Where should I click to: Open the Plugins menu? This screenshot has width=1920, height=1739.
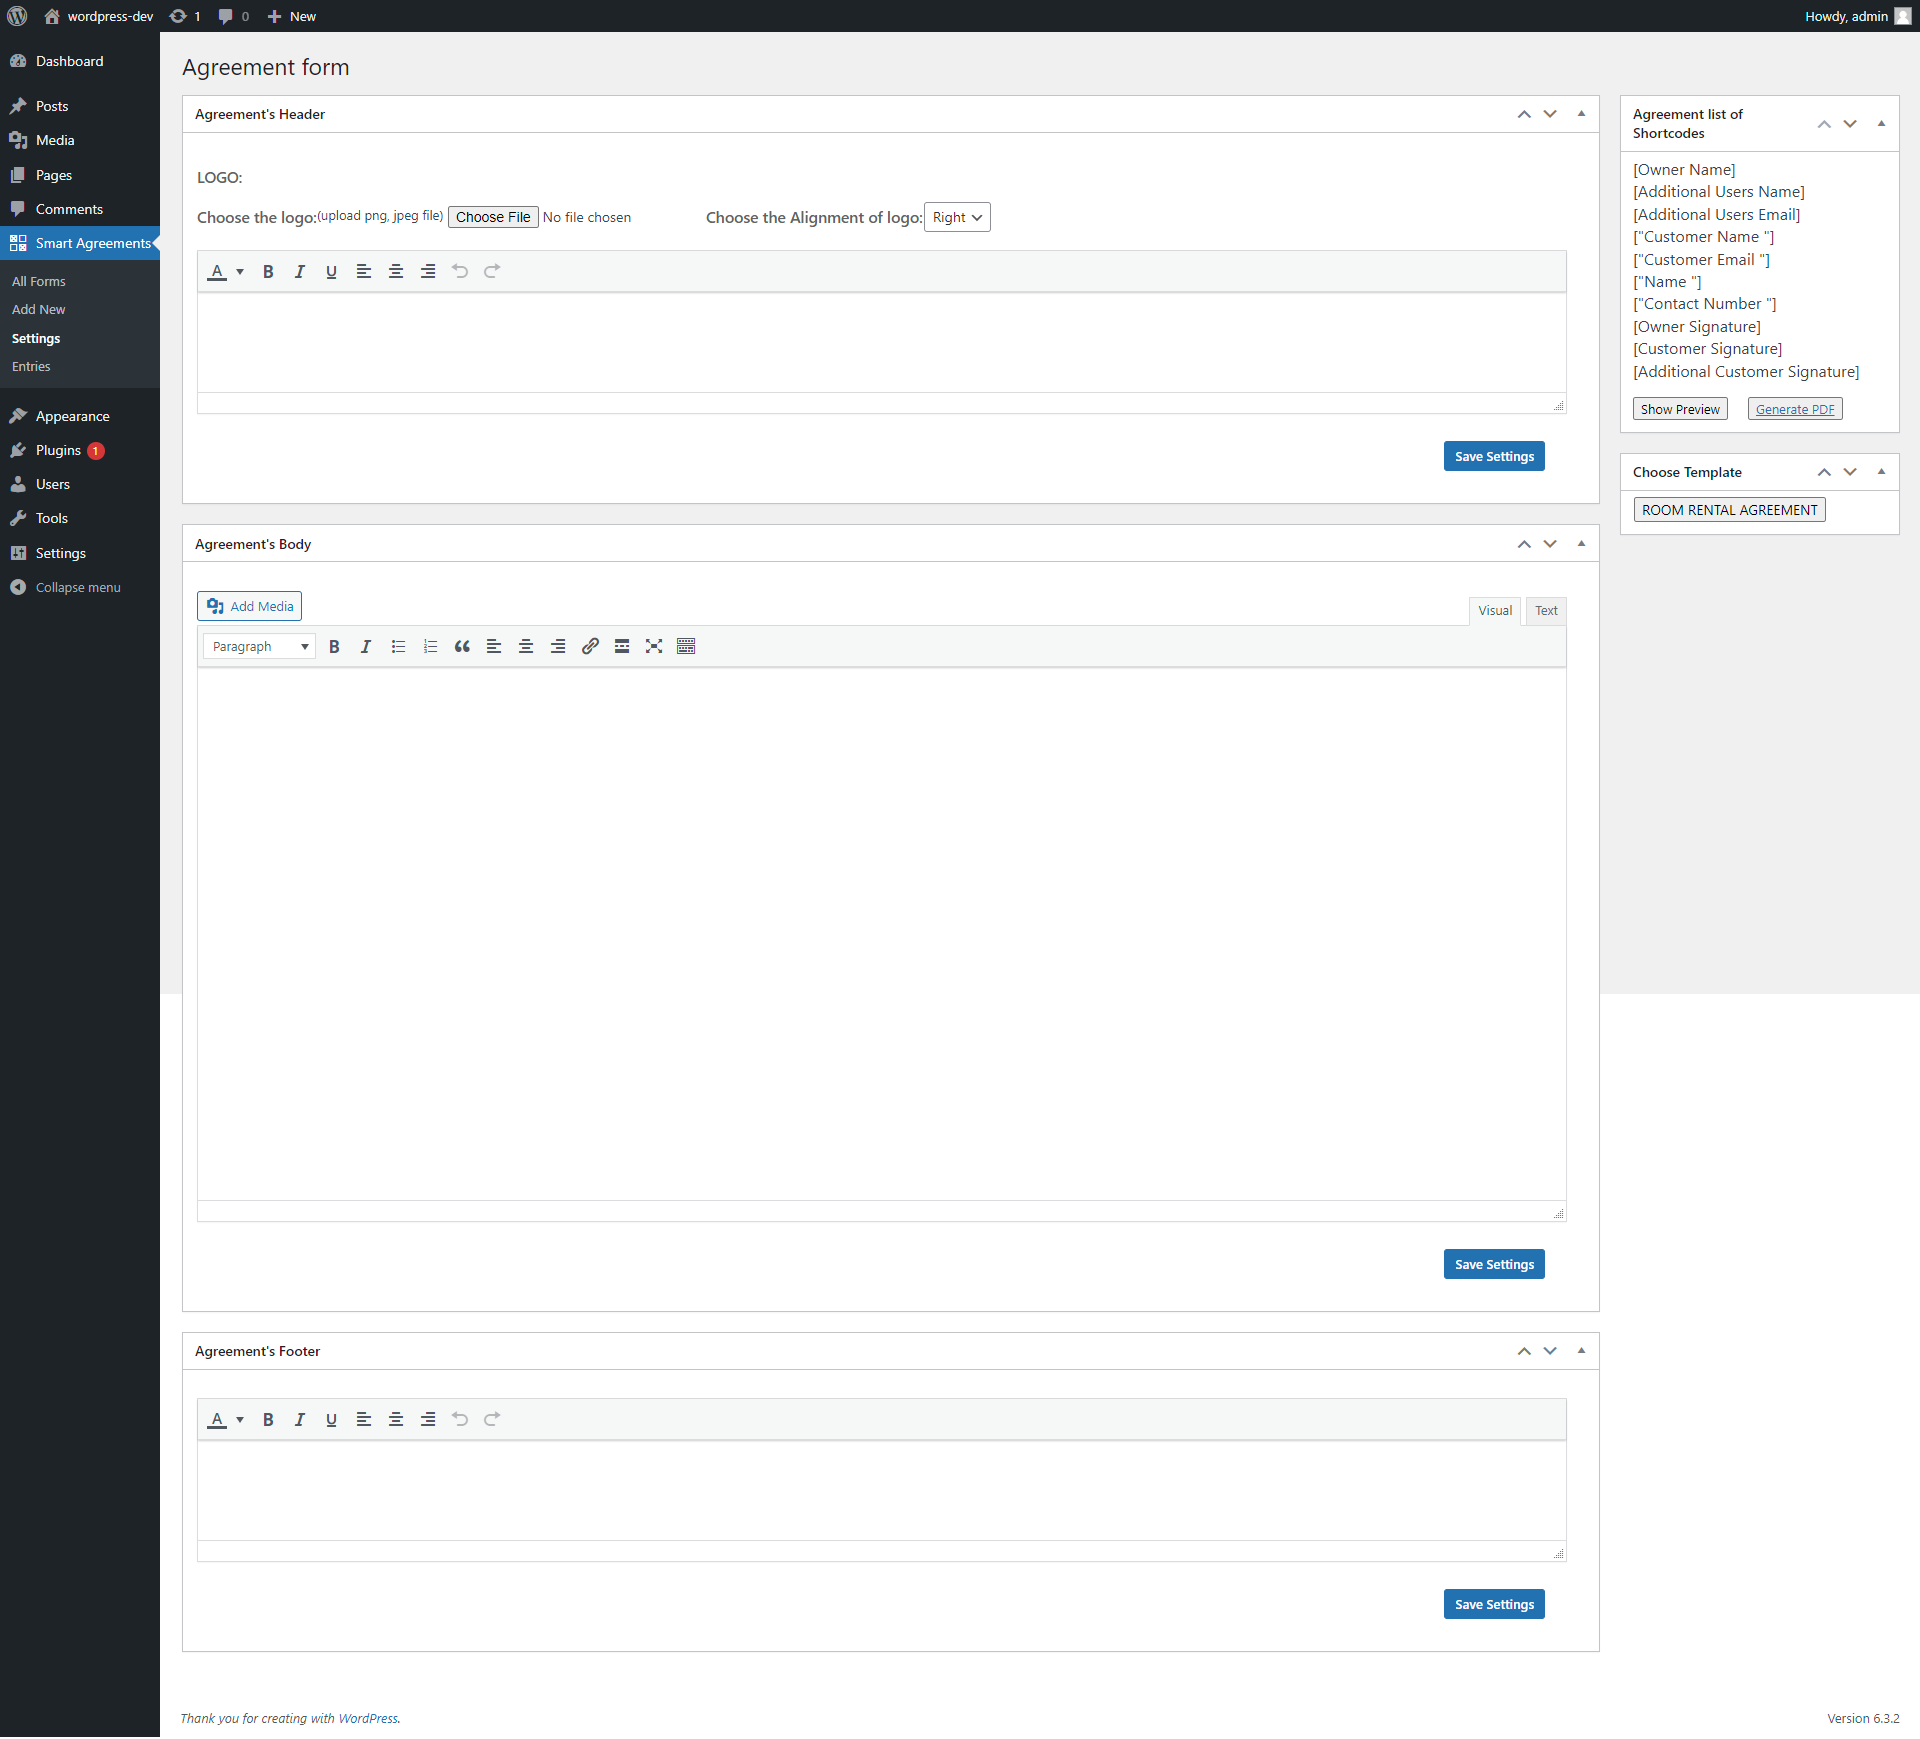pos(80,451)
